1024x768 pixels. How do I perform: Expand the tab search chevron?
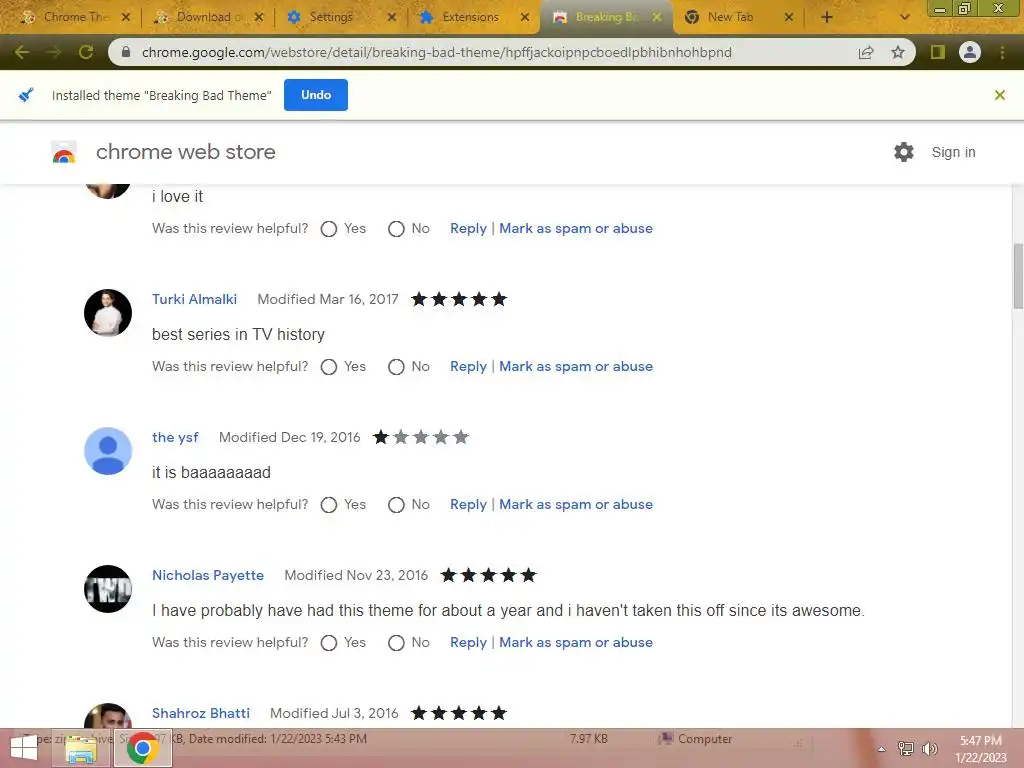pos(904,17)
